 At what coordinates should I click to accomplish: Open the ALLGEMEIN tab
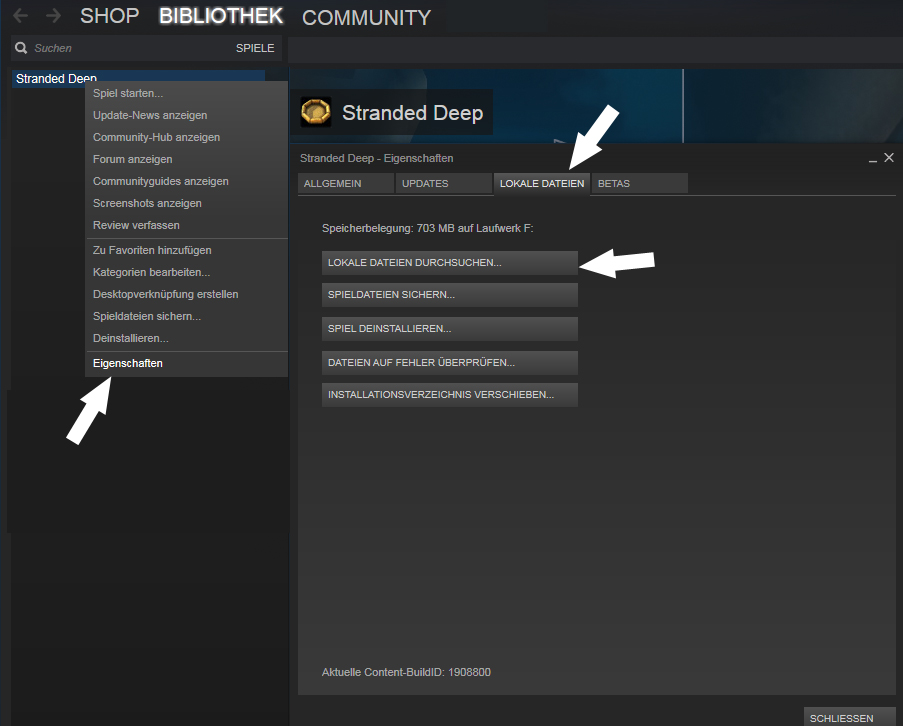coord(345,184)
